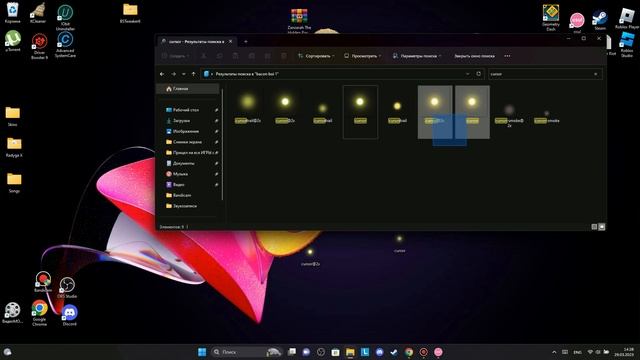Unpin Загрузки using its pin icon
The height and width of the screenshot is (360, 640).
click(216, 121)
